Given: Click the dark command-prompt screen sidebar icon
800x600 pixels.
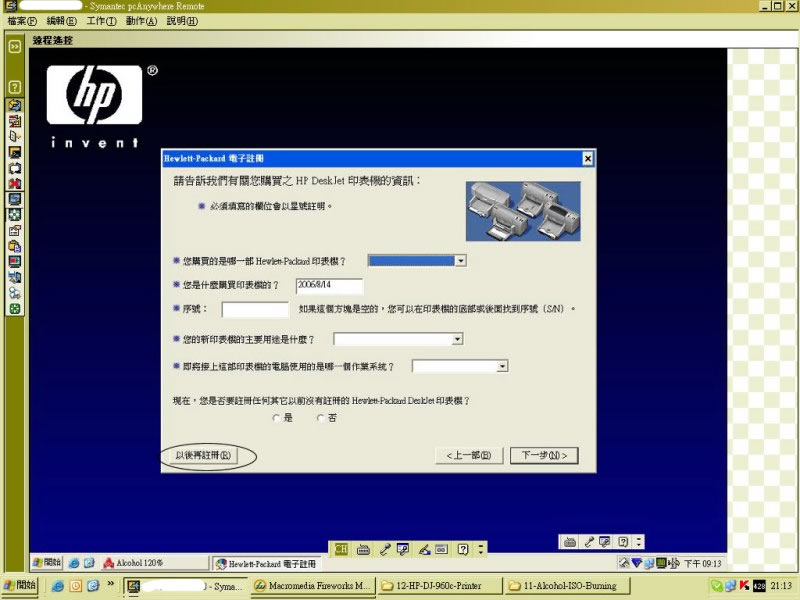Looking at the screenshot, I should pyautogui.click(x=15, y=152).
